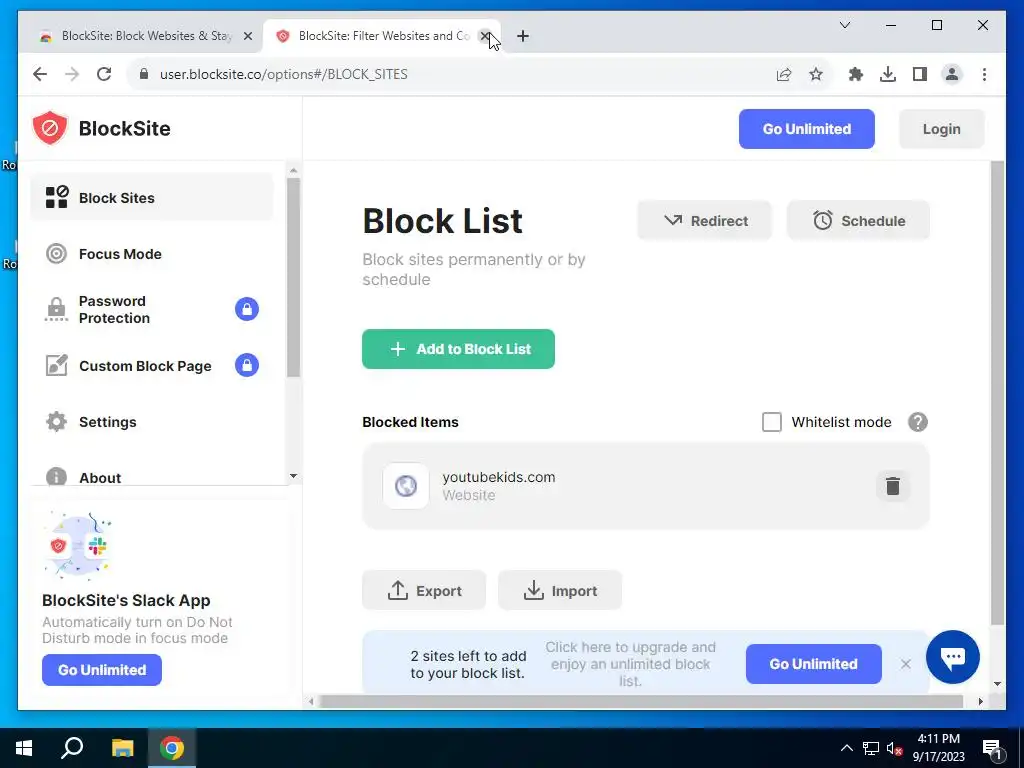Image resolution: width=1024 pixels, height=768 pixels.
Task: Open the Extensions puzzle icon
Action: [856, 74]
